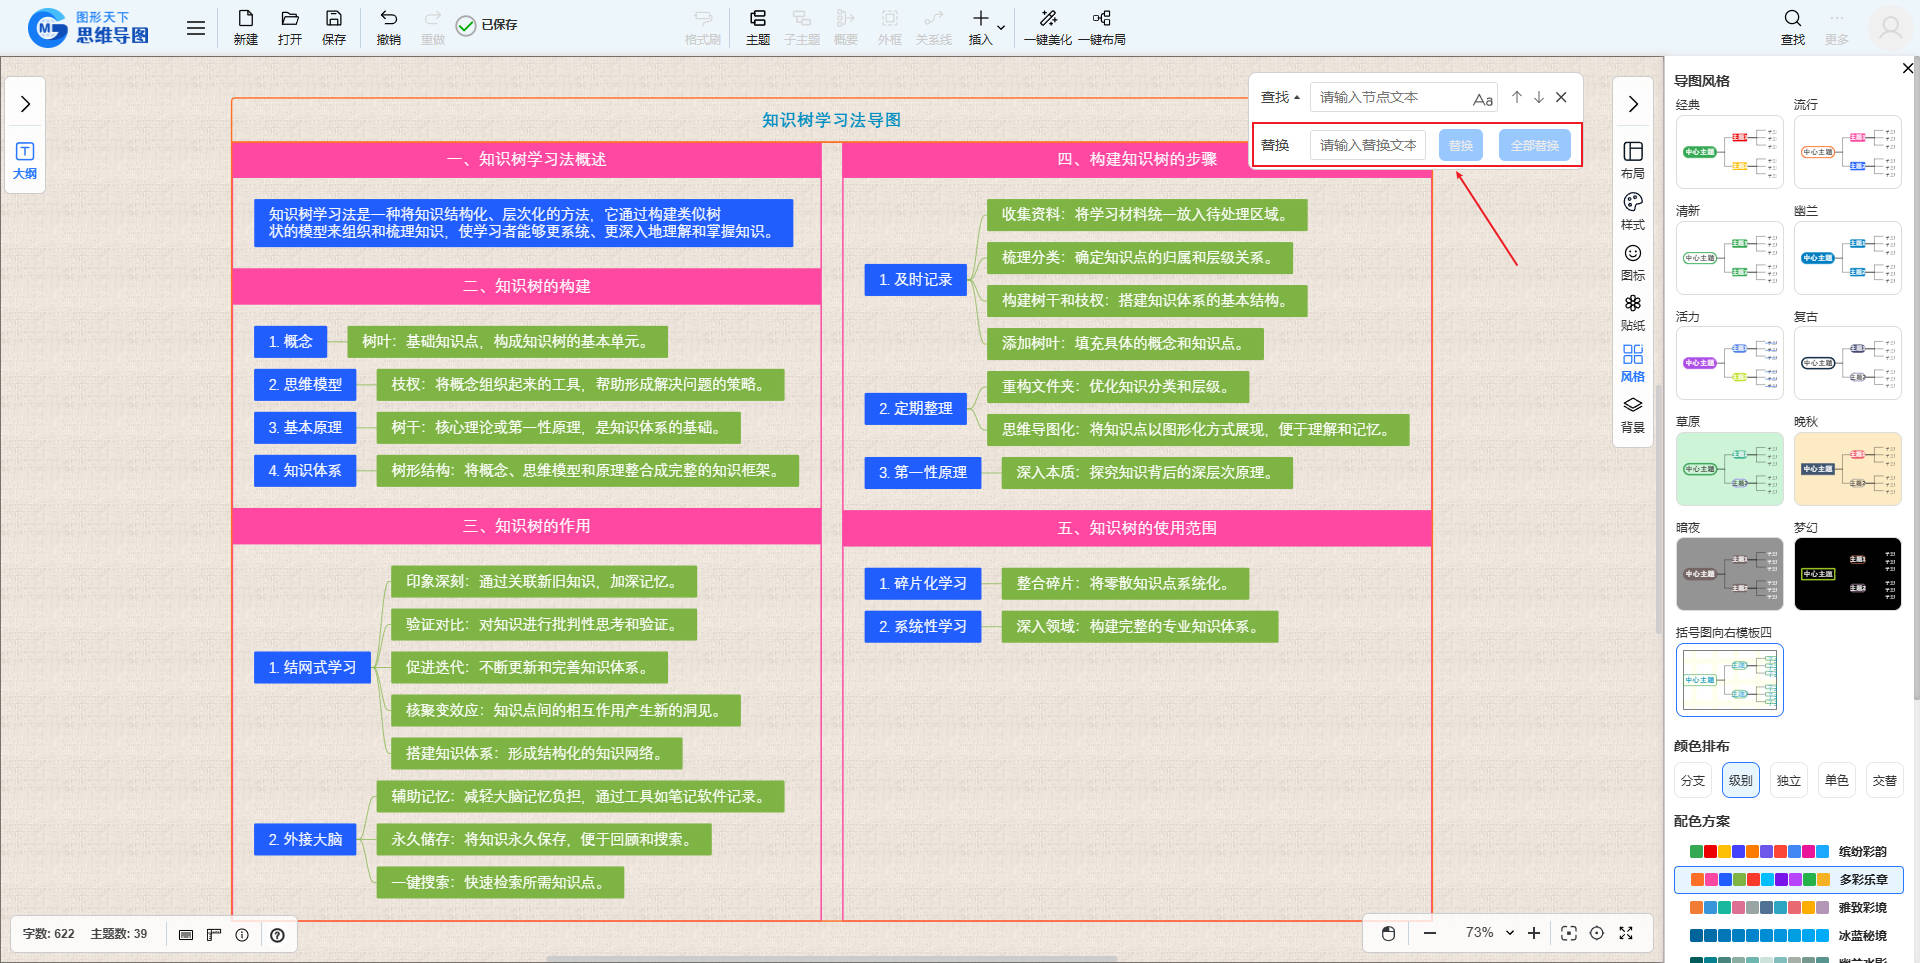Open the hamburger main menu
This screenshot has height=963, width=1920.
pos(196,28)
